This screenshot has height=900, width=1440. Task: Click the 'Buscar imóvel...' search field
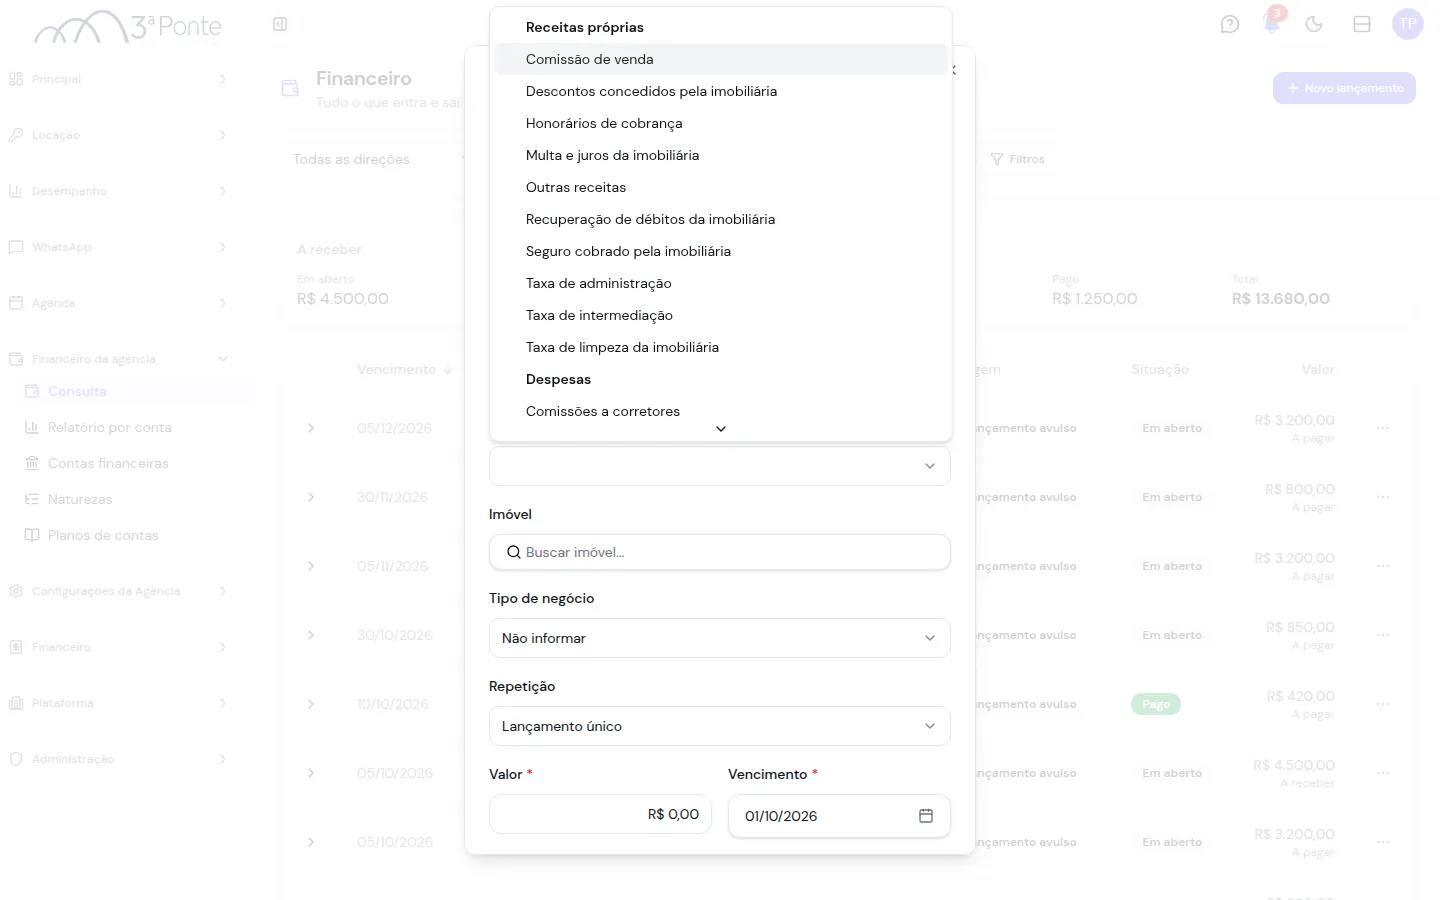point(720,552)
